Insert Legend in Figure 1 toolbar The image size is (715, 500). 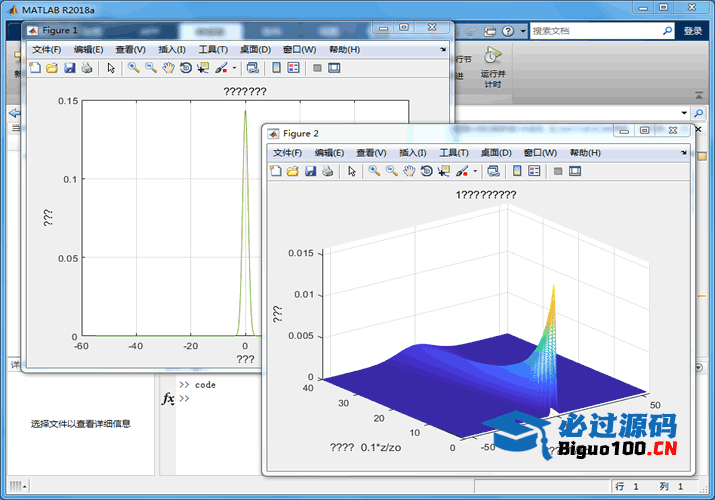point(293,68)
